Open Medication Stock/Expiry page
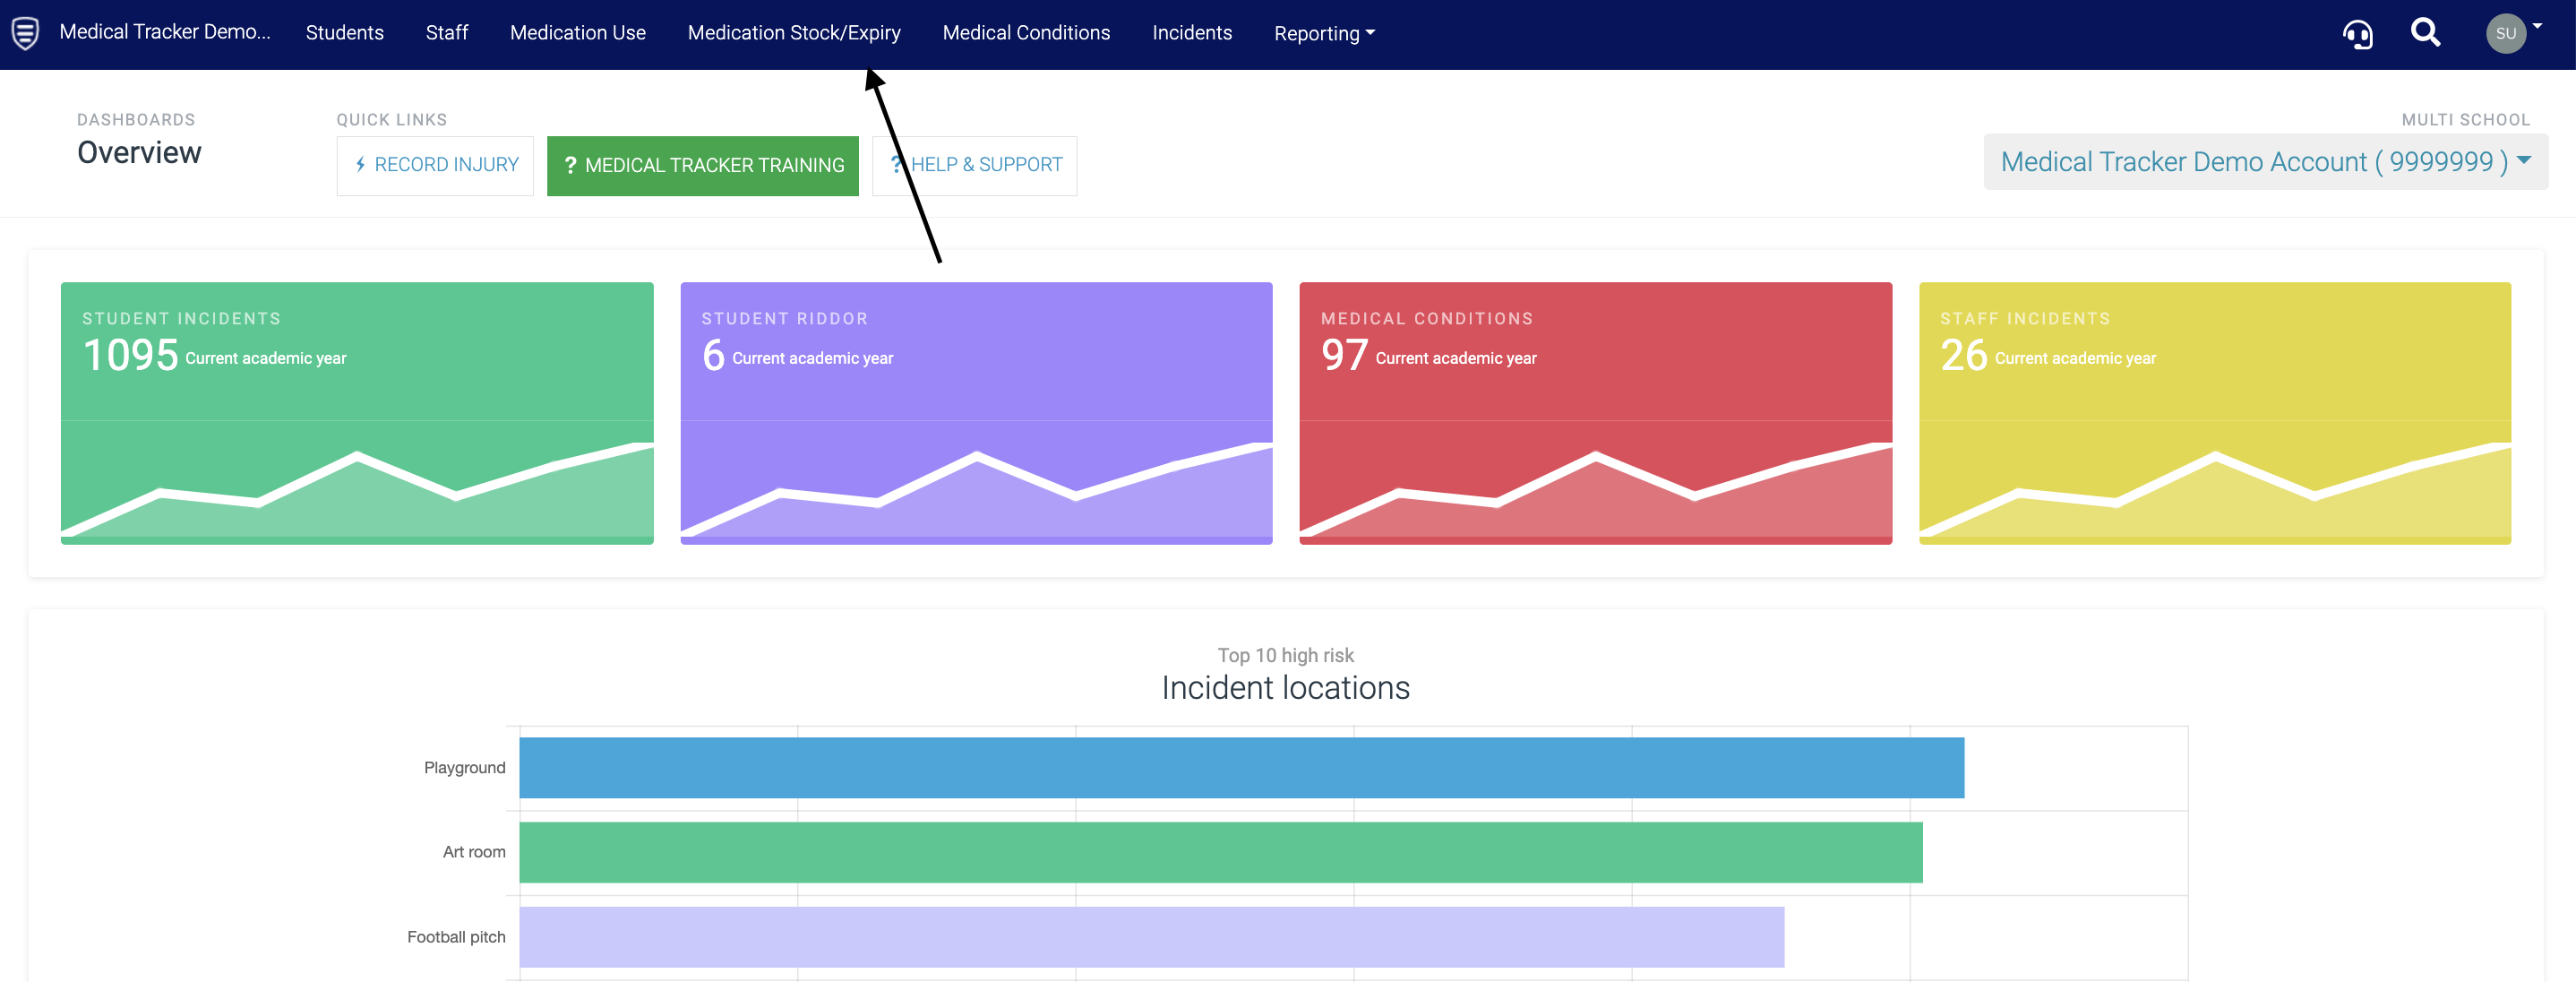 click(793, 33)
